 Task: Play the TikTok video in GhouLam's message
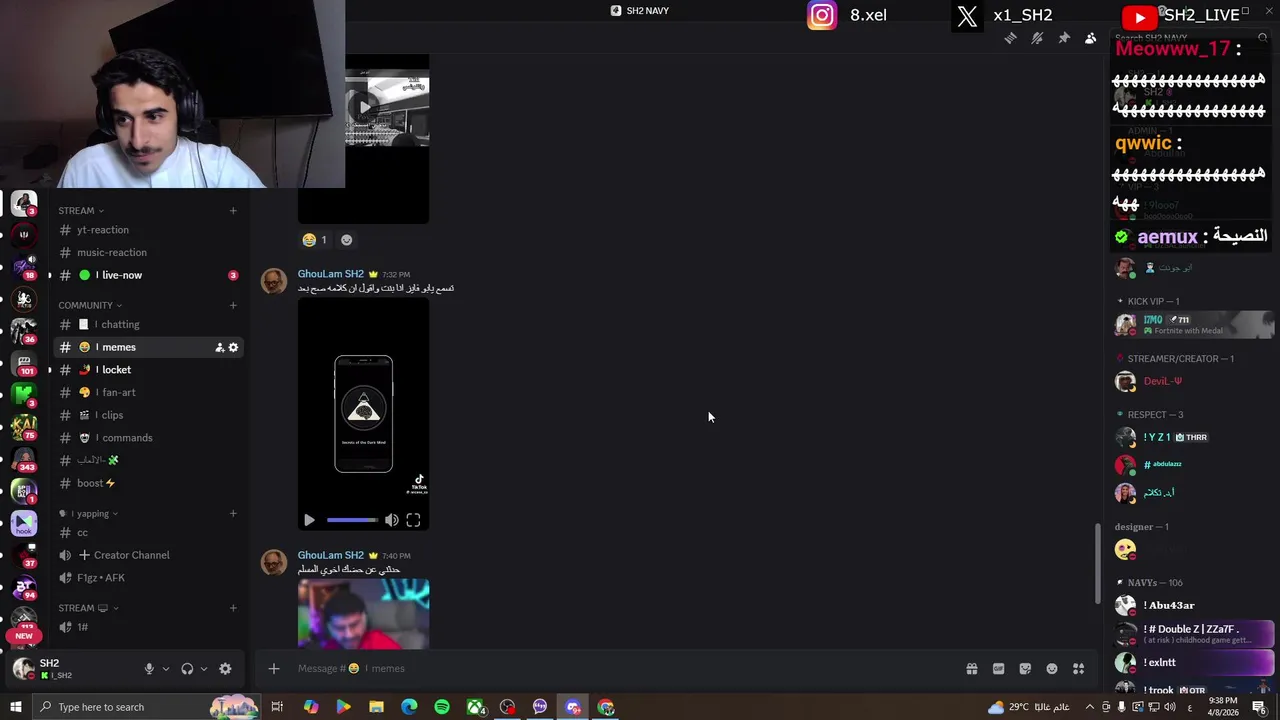(309, 520)
